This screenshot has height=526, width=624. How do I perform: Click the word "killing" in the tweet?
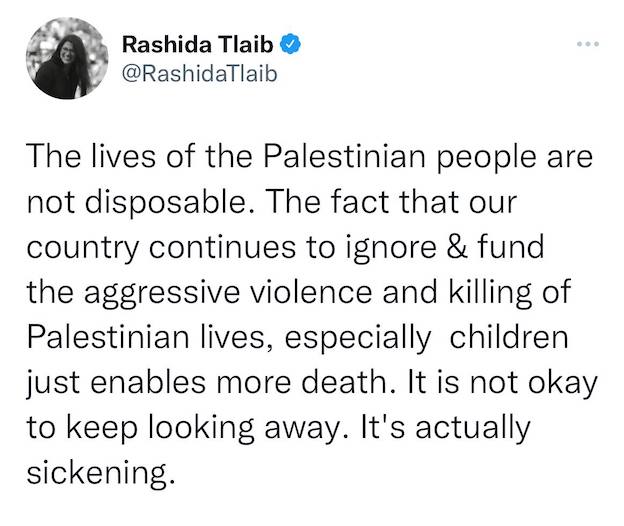pos(491,294)
